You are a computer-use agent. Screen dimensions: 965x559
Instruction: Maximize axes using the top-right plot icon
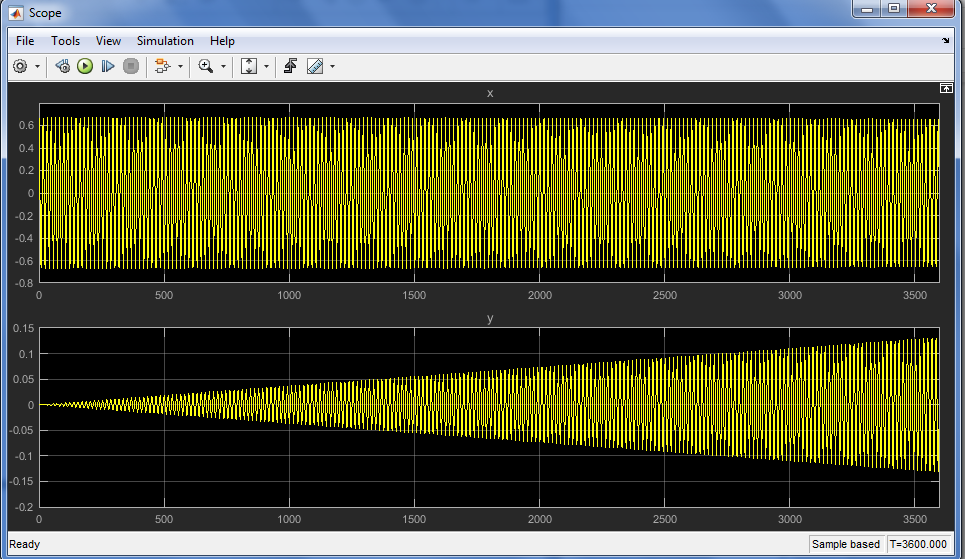tap(946, 89)
